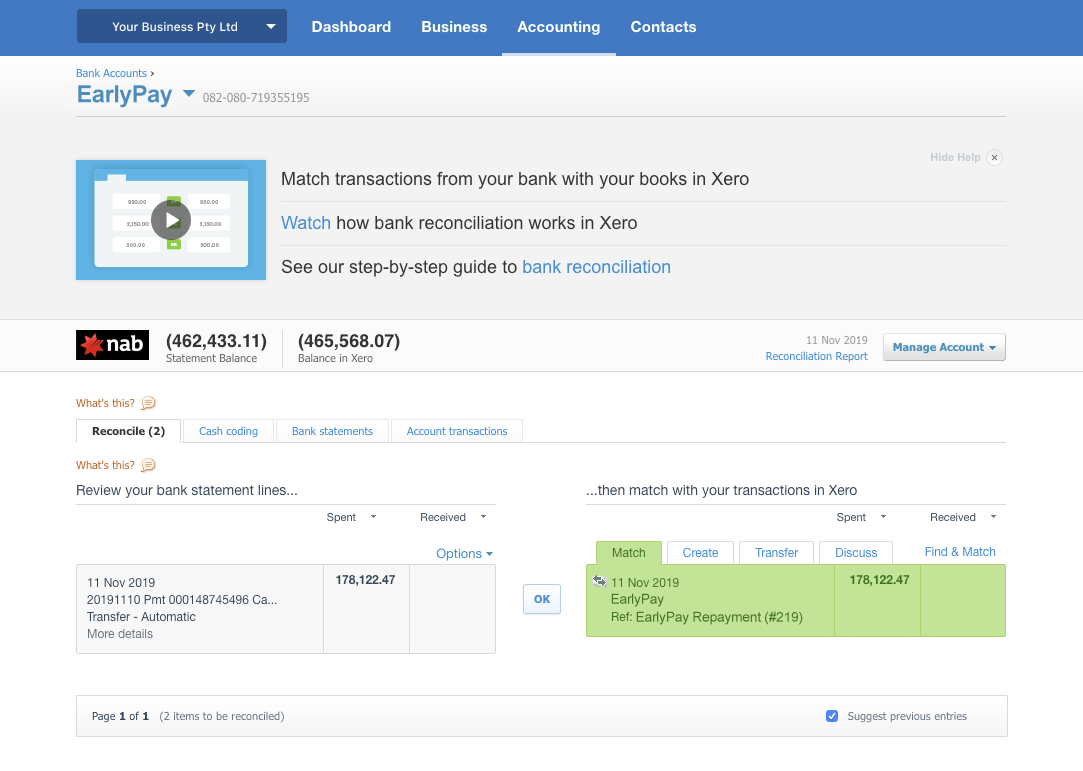Select the Create tab
Image resolution: width=1083 pixels, height=771 pixels.
[x=700, y=553]
